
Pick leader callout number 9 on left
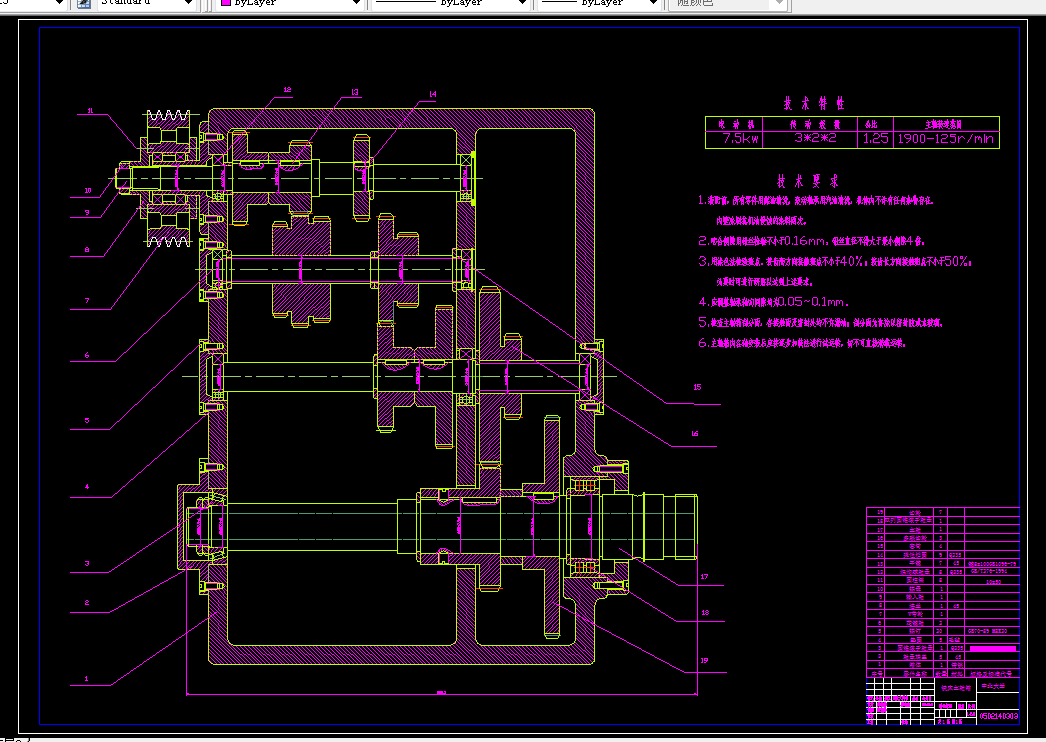(x=87, y=213)
